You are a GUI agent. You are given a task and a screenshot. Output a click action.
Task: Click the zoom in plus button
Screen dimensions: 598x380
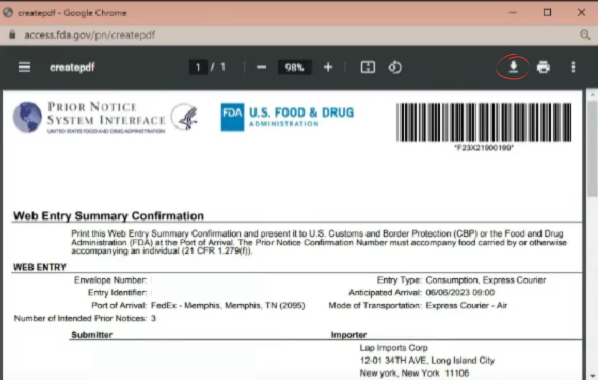pos(328,68)
